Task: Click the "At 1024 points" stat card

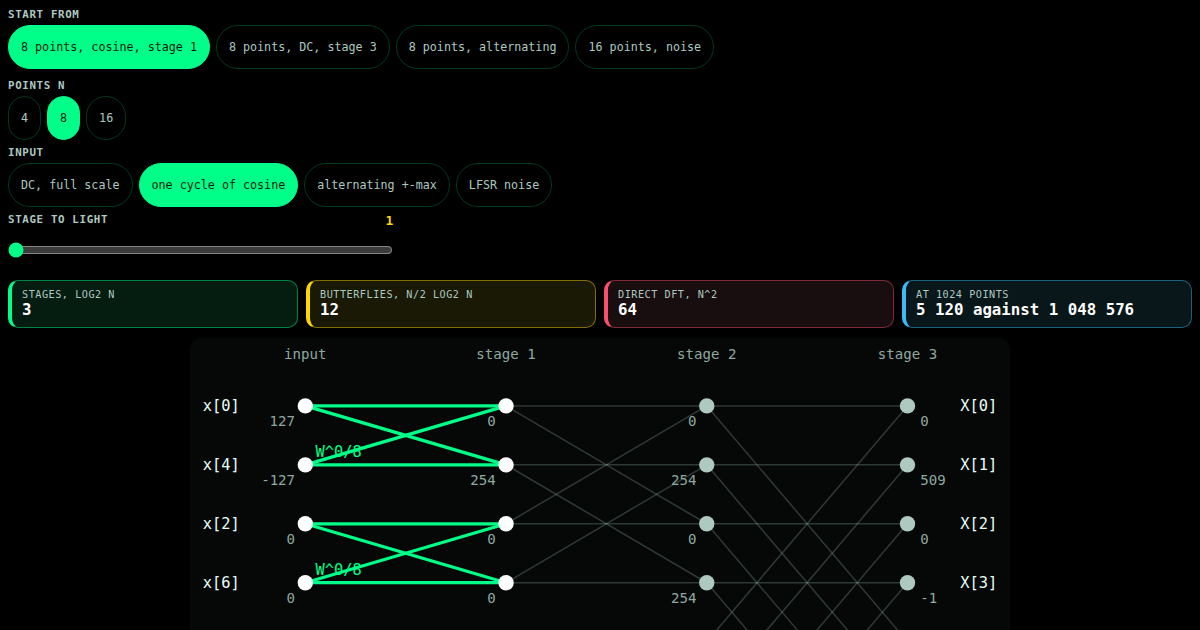Action: [x=1047, y=304]
